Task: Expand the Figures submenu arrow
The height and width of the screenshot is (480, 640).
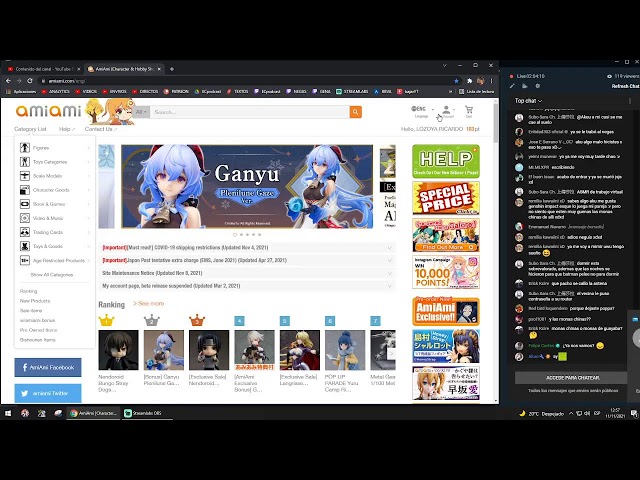Action: point(88,148)
